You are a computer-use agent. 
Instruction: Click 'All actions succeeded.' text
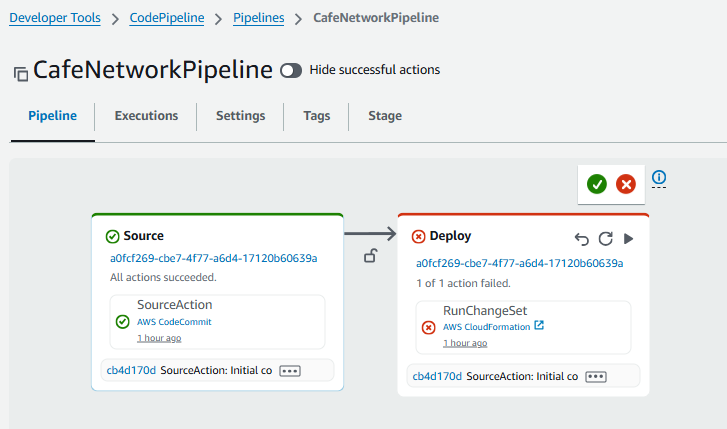(163, 277)
